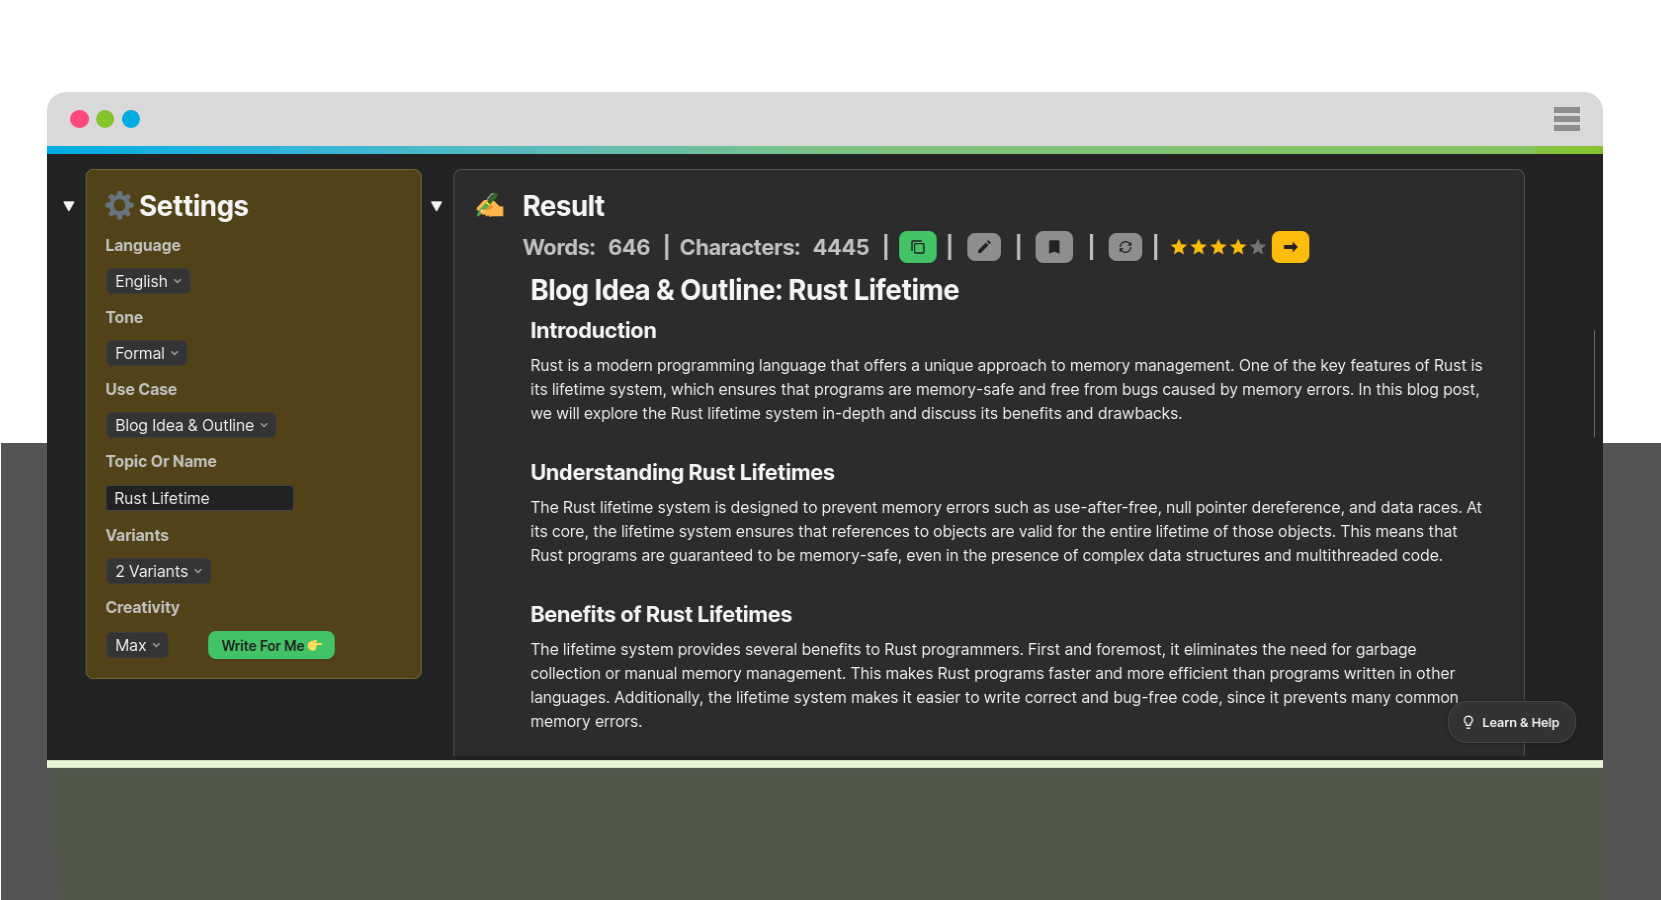Bookmark the result with the bookmark icon

[x=1054, y=247]
